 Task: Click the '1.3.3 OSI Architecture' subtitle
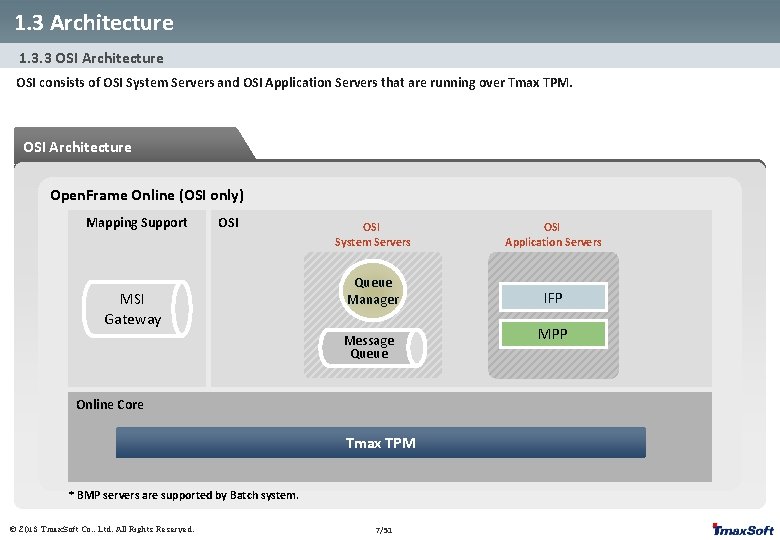pyautogui.click(x=91, y=58)
